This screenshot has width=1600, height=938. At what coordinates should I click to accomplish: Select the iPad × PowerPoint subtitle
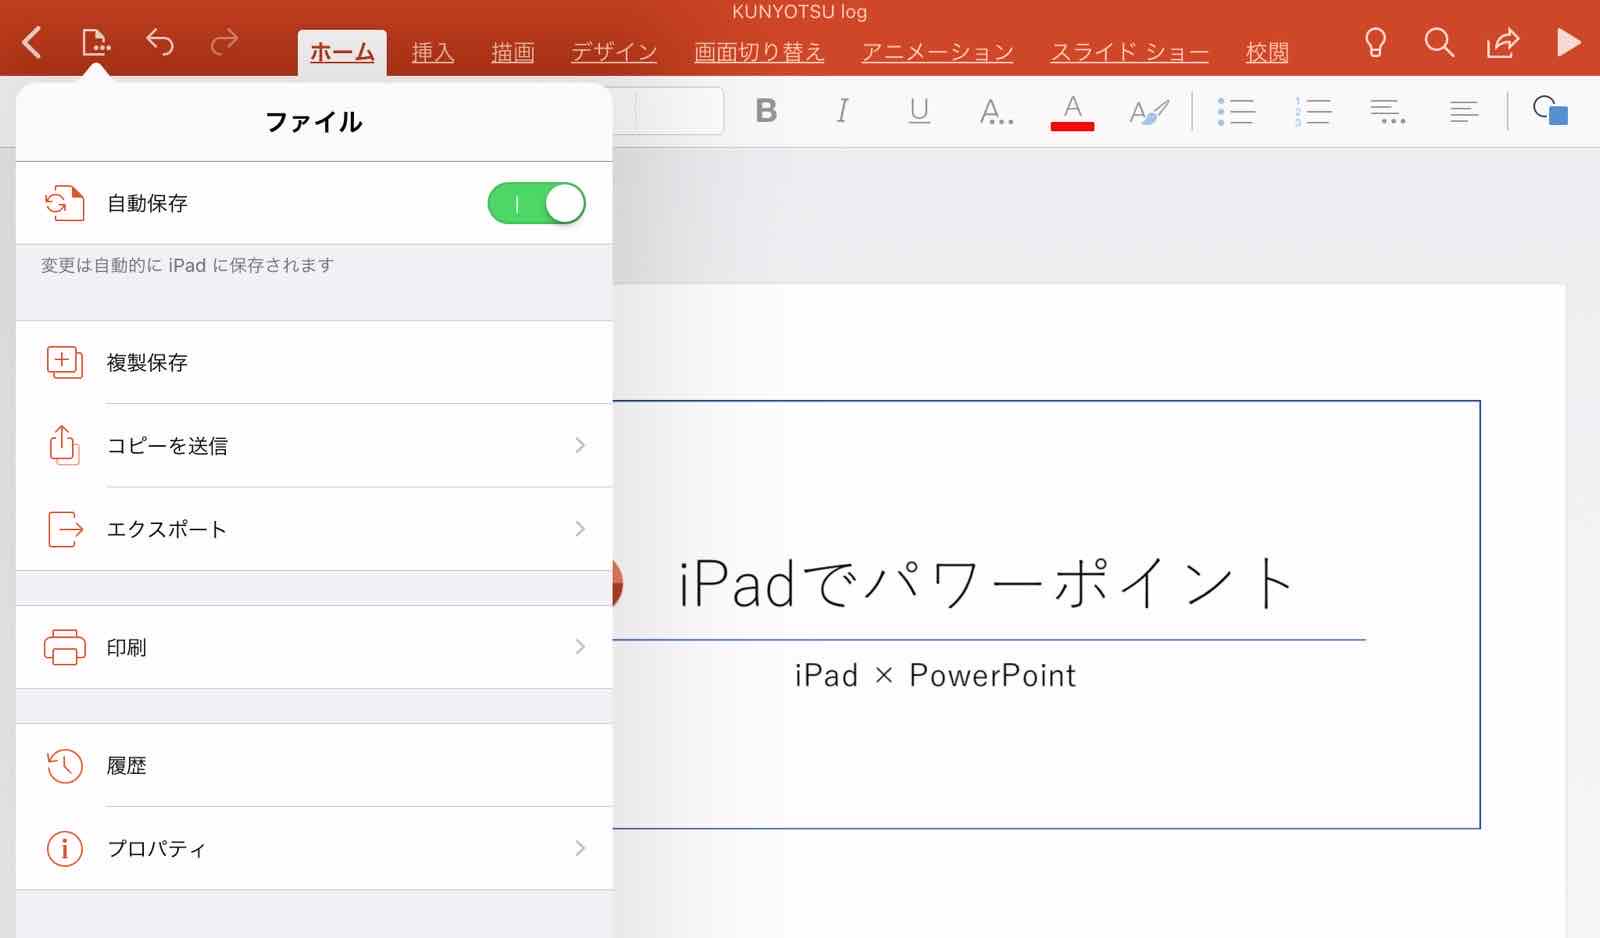pyautogui.click(x=935, y=676)
